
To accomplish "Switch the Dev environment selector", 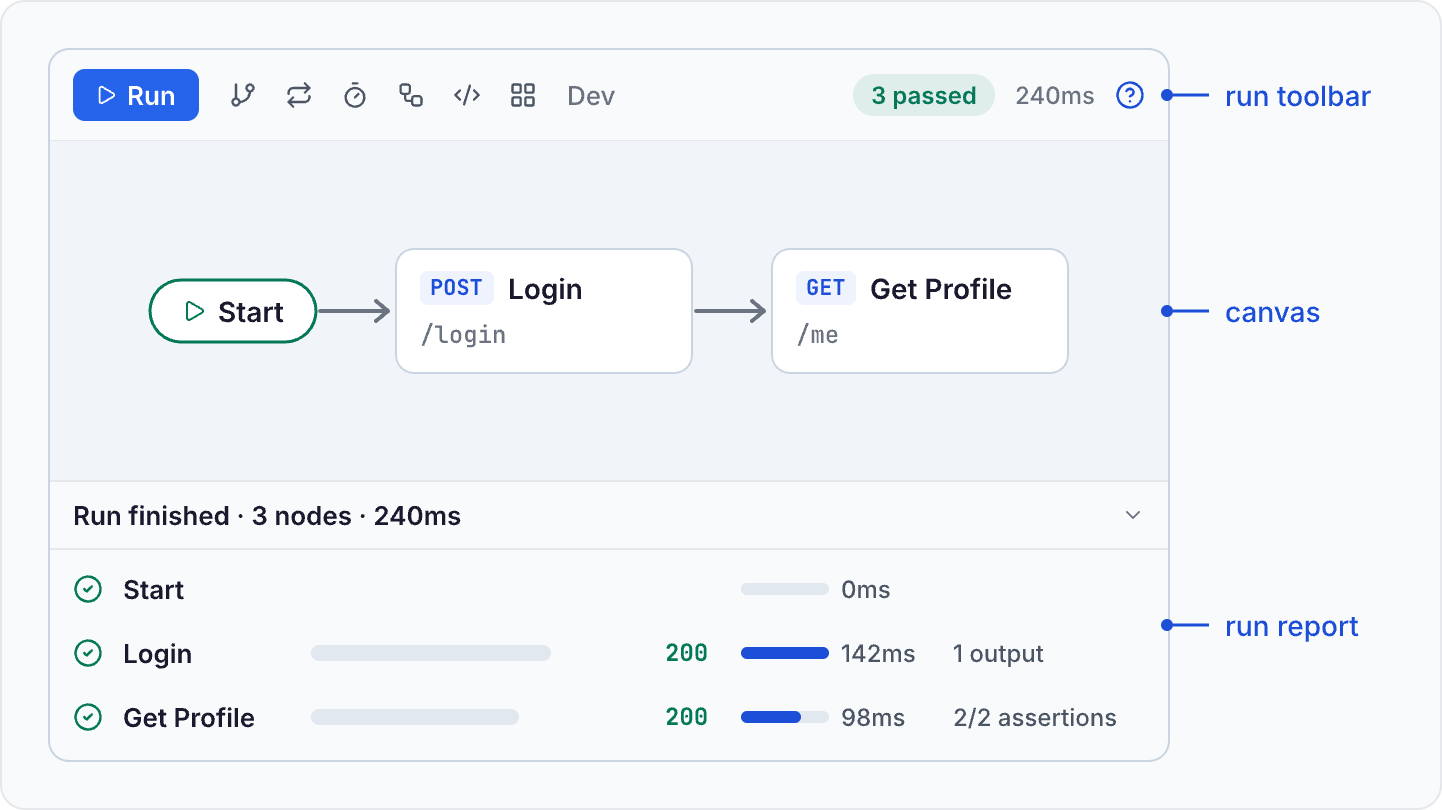I will [x=591, y=96].
